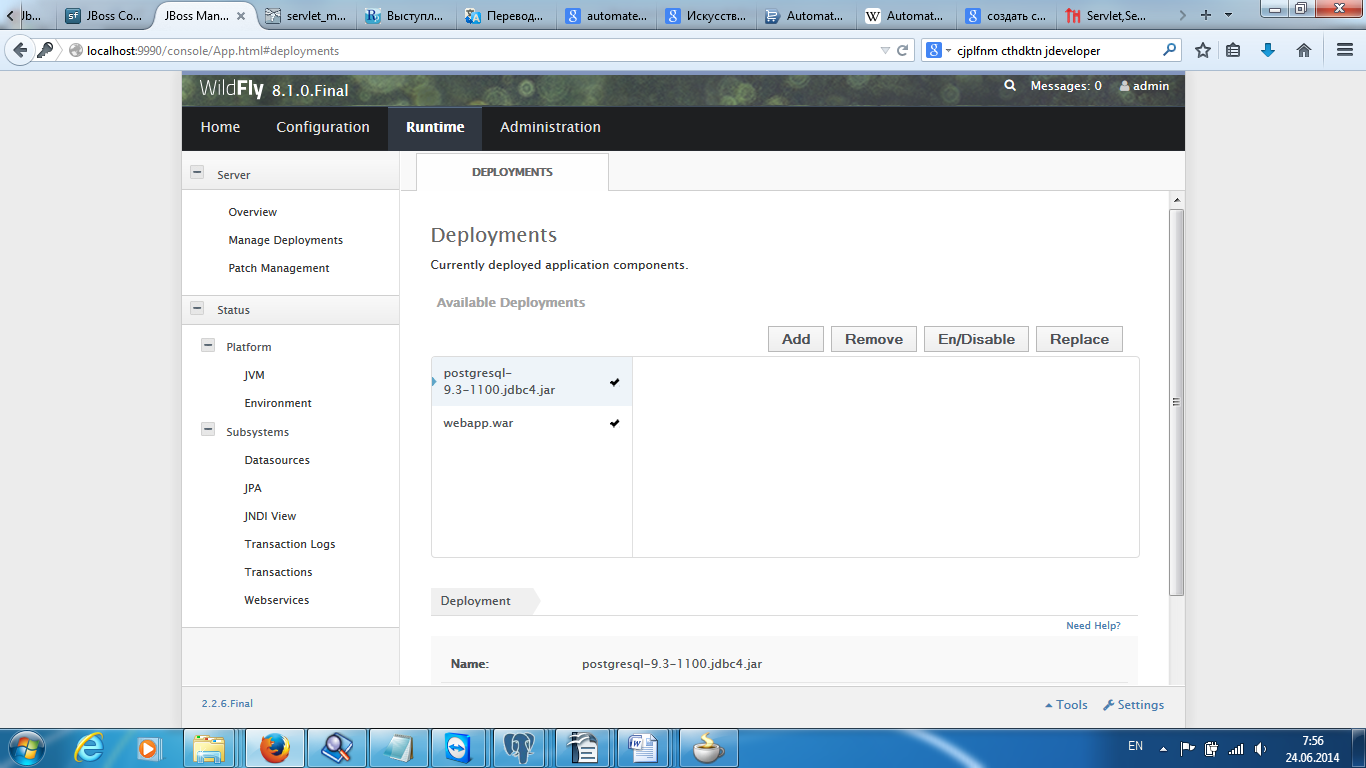Image resolution: width=1366 pixels, height=768 pixels.
Task: Bookmark this page with the star icon
Action: click(x=1203, y=50)
